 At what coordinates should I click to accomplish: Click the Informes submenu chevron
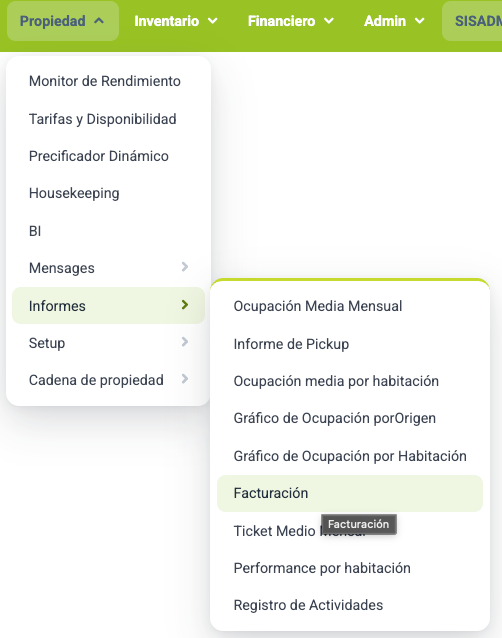(185, 305)
